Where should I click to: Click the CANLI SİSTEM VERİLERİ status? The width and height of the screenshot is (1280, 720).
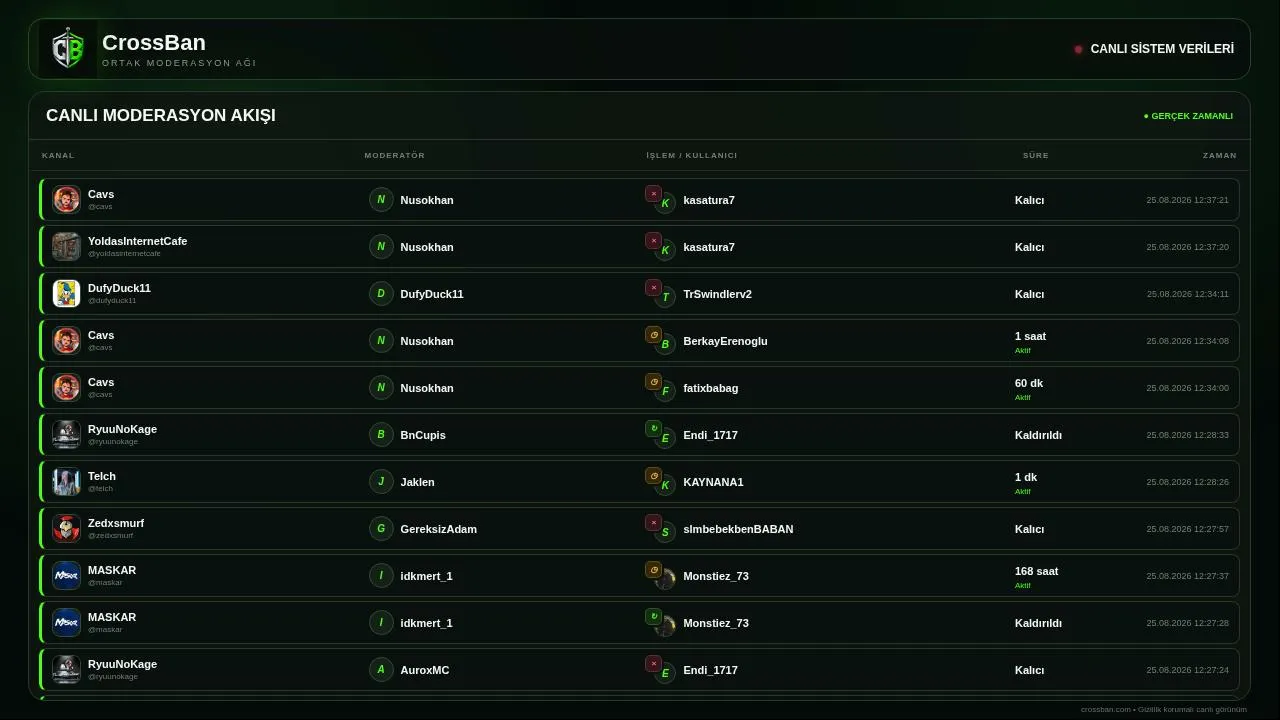click(1154, 49)
